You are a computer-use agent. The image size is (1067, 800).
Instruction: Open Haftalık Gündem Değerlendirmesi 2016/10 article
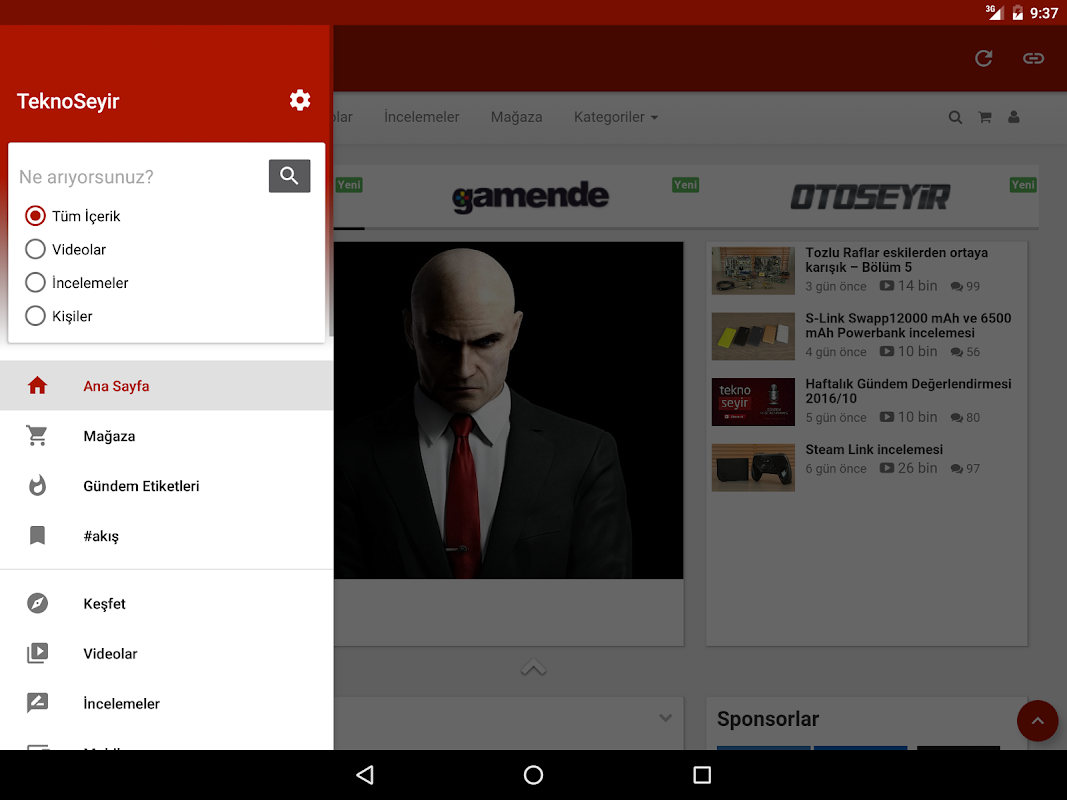(x=908, y=391)
